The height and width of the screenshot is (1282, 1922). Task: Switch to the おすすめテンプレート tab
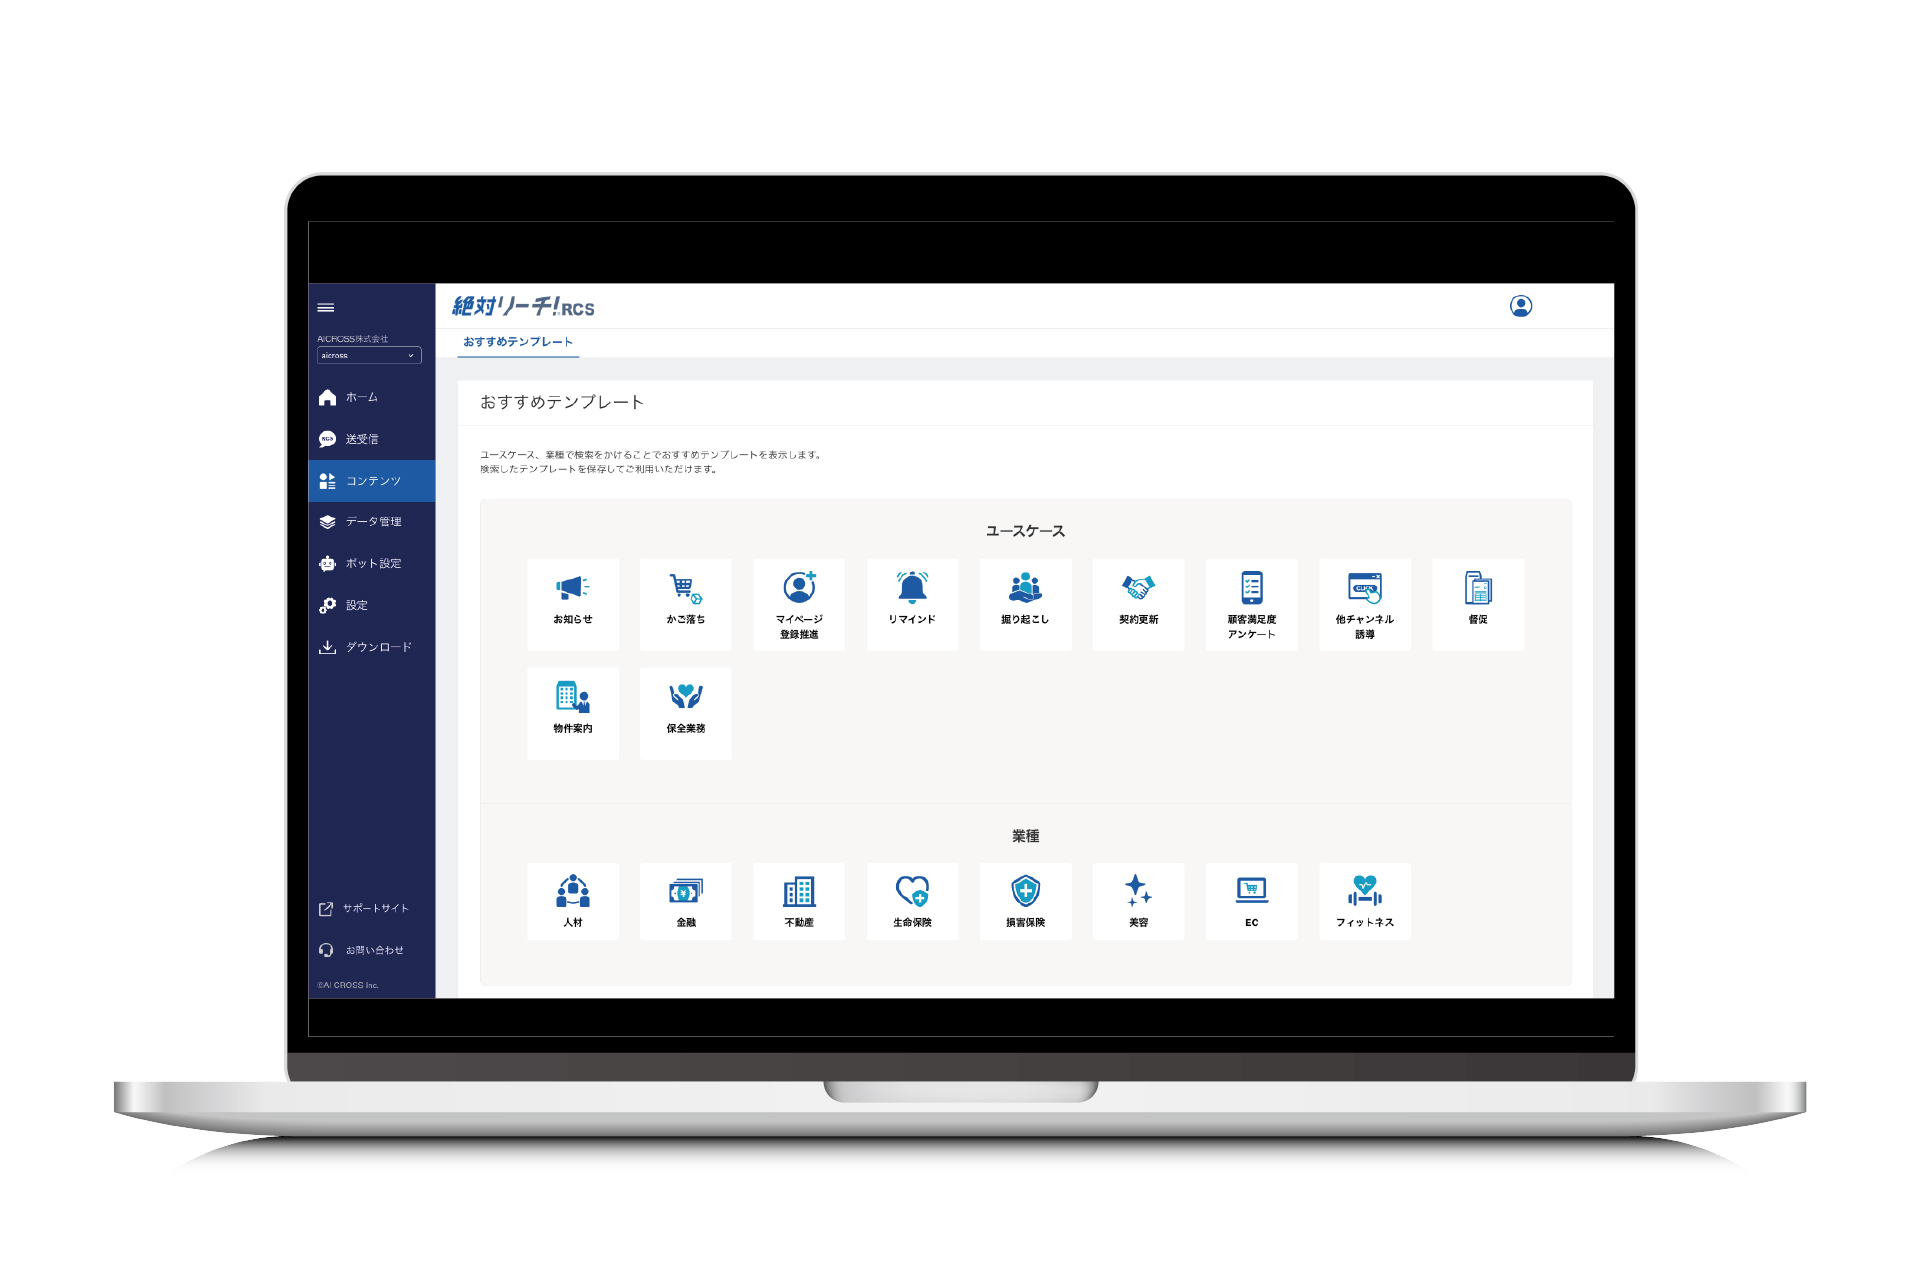[x=517, y=342]
